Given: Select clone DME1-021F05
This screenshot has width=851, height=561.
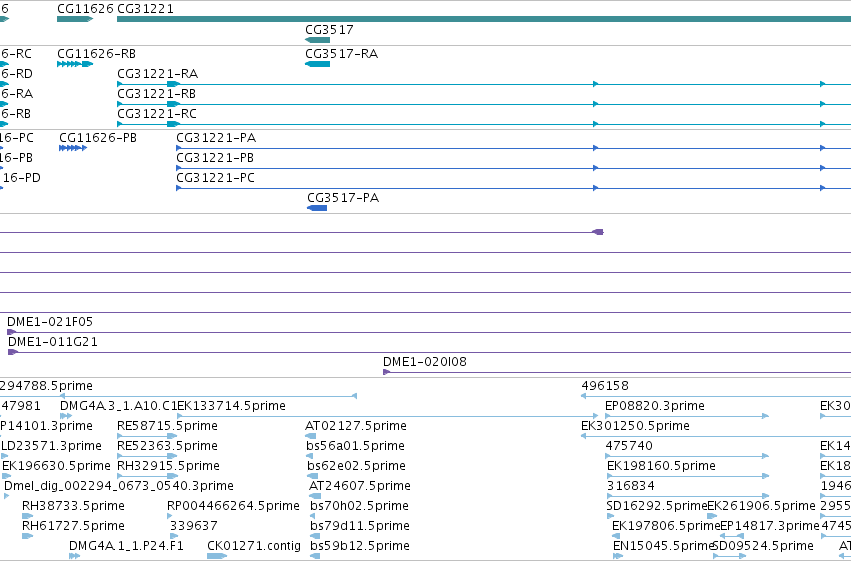Looking at the screenshot, I should 50,322.
